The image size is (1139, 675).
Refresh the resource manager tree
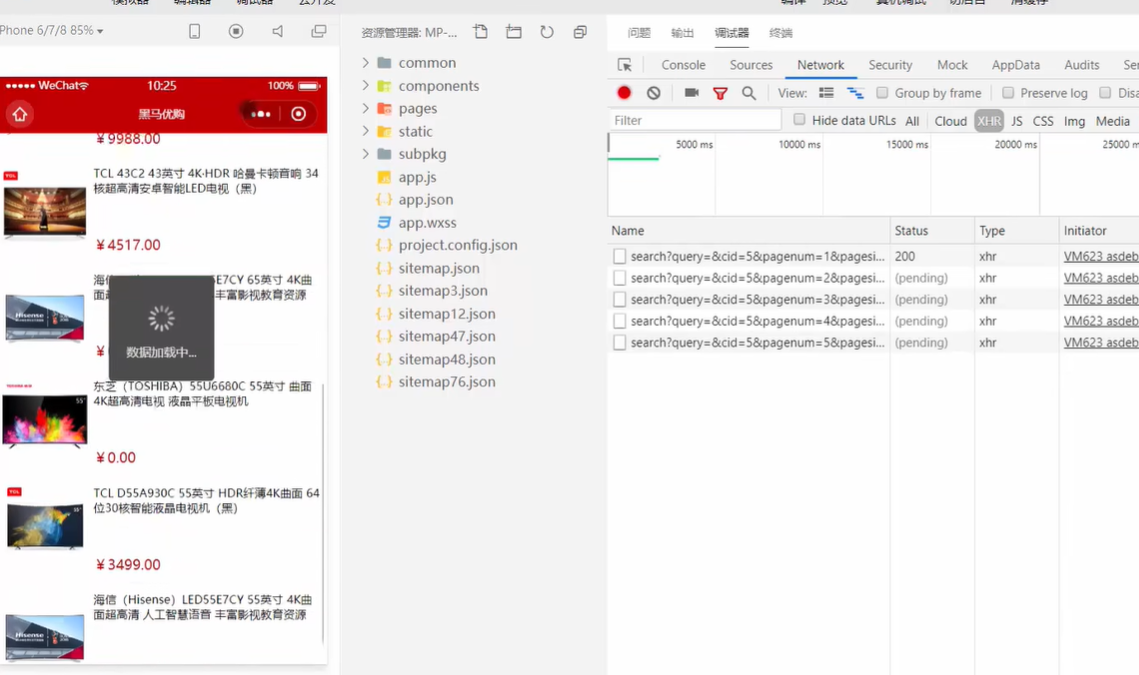(x=547, y=32)
